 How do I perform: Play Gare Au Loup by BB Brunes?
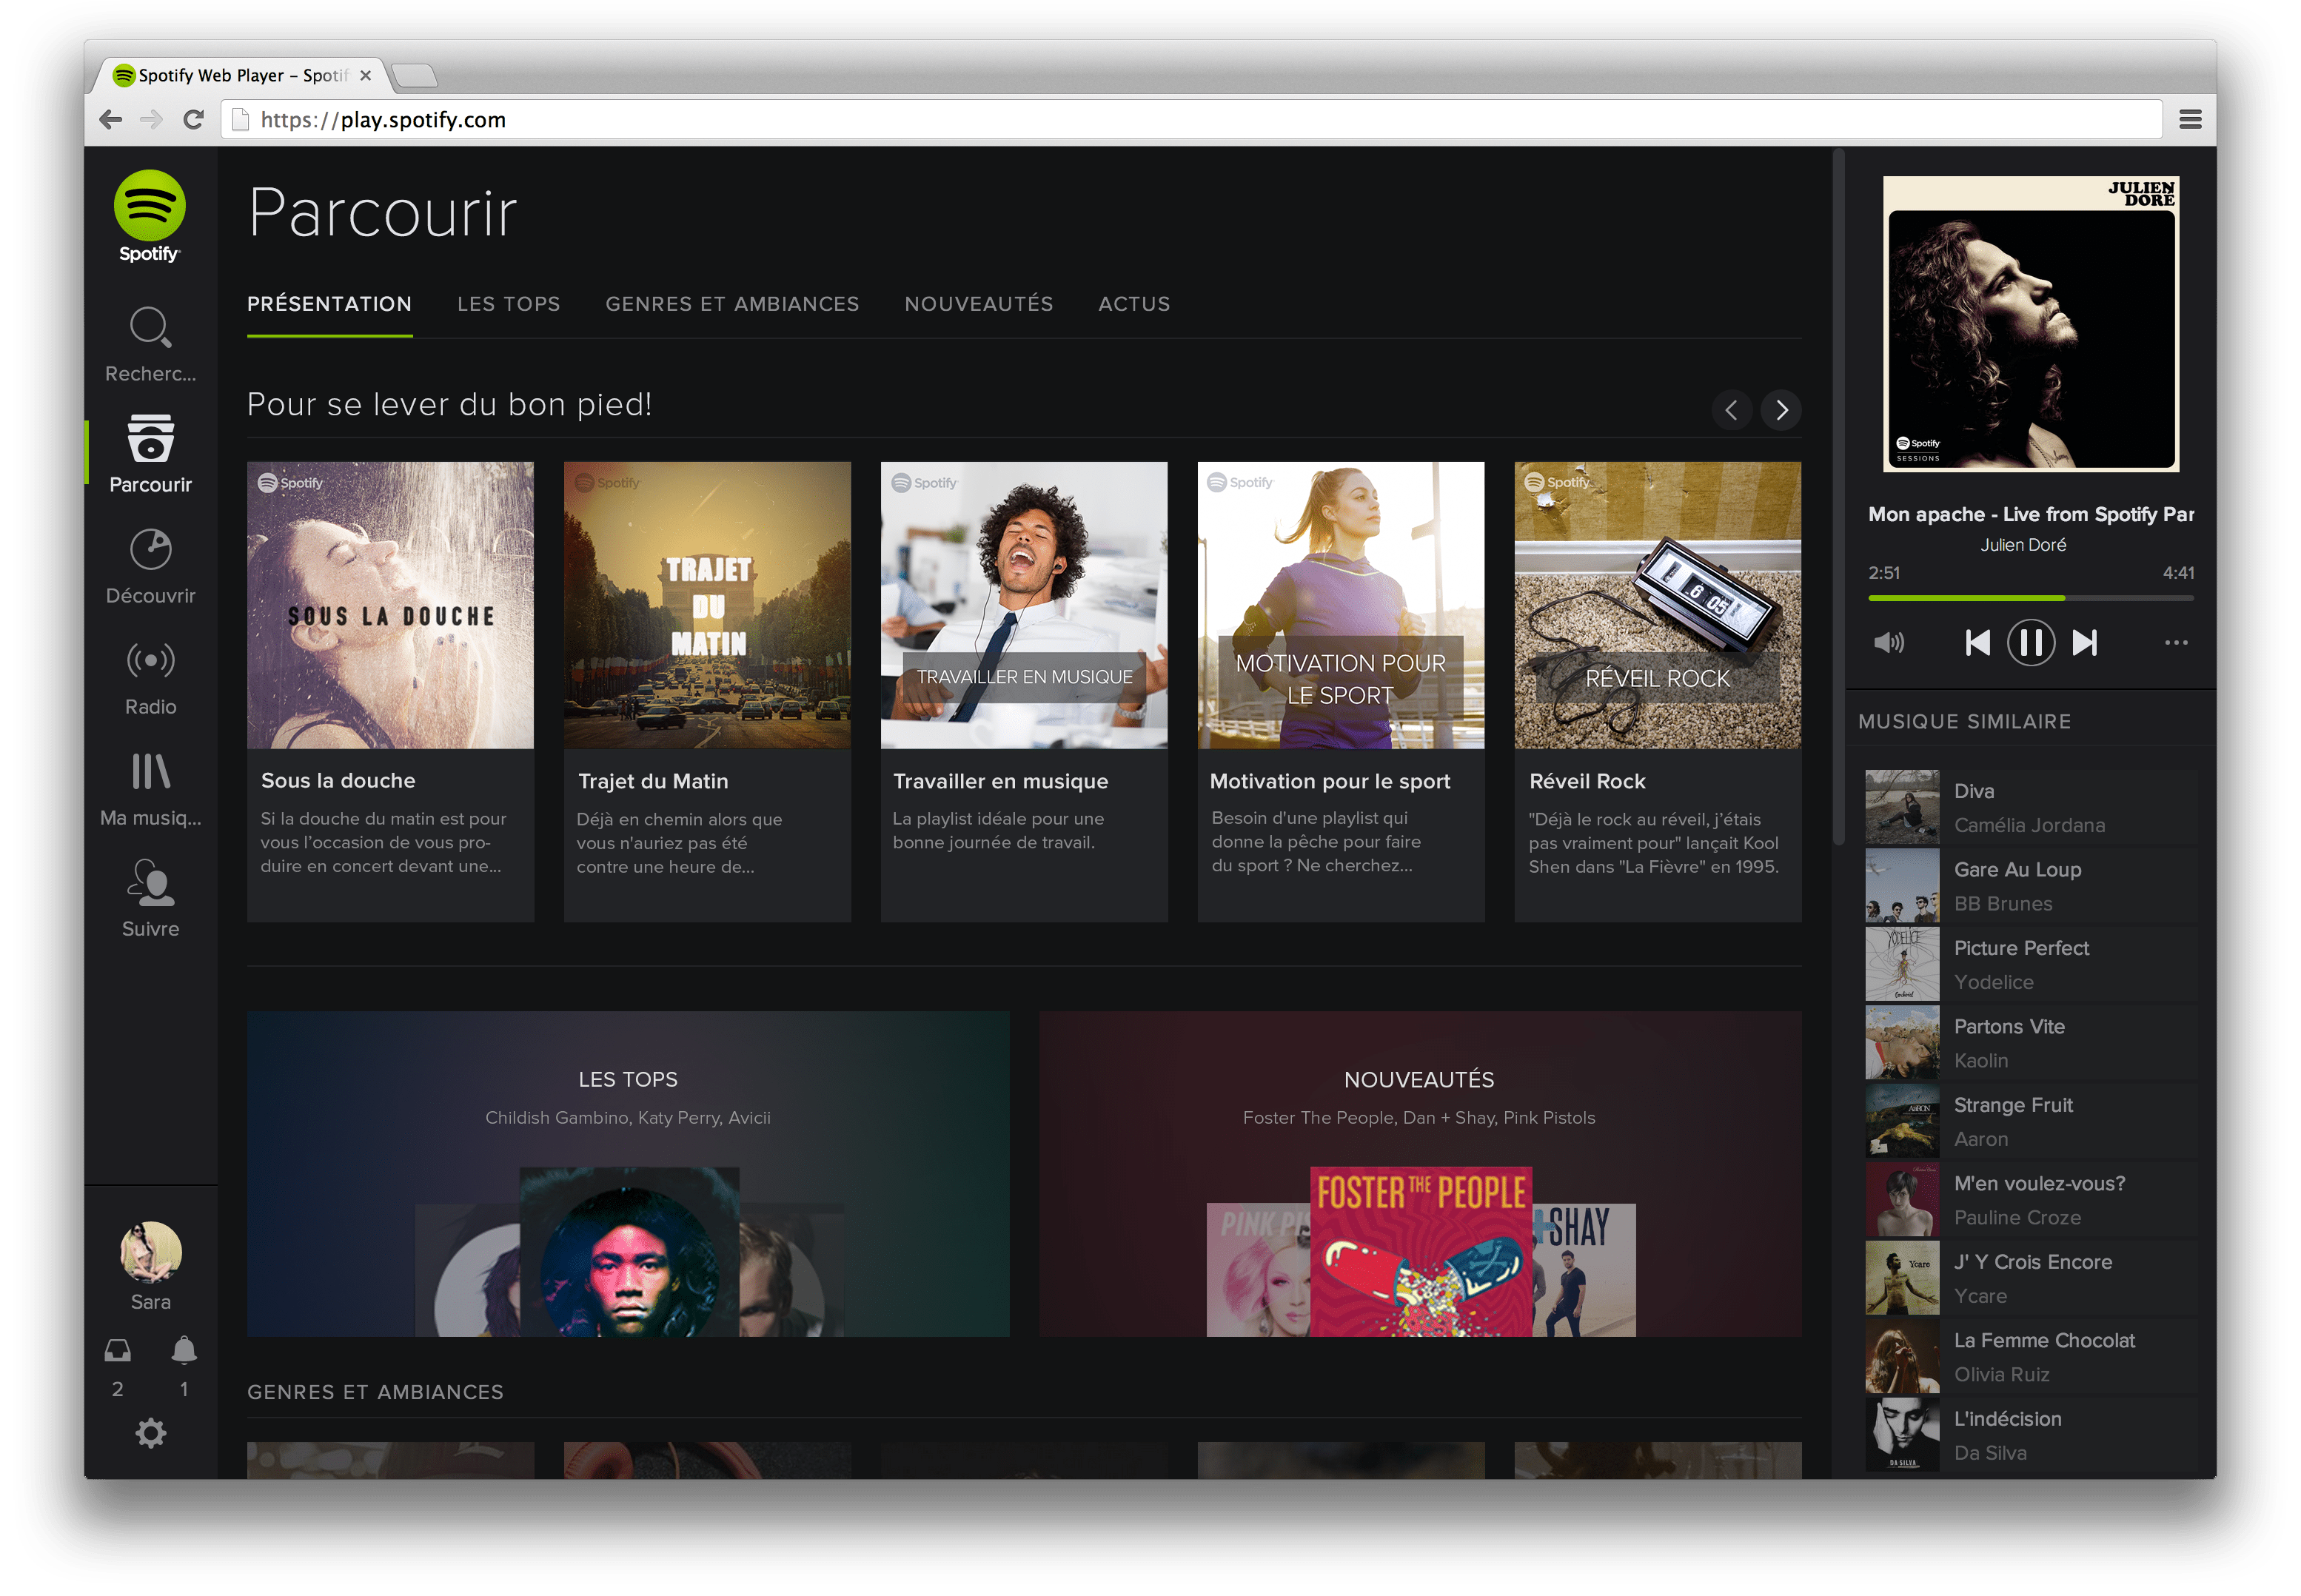pyautogui.click(x=2030, y=886)
